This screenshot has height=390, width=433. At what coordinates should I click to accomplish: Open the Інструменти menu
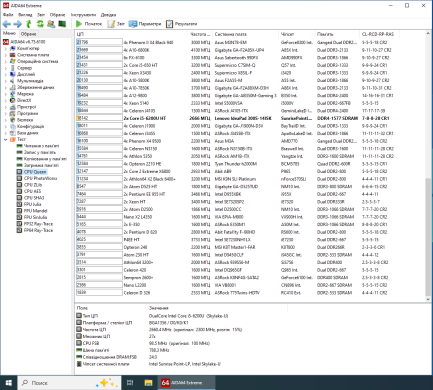click(x=83, y=15)
